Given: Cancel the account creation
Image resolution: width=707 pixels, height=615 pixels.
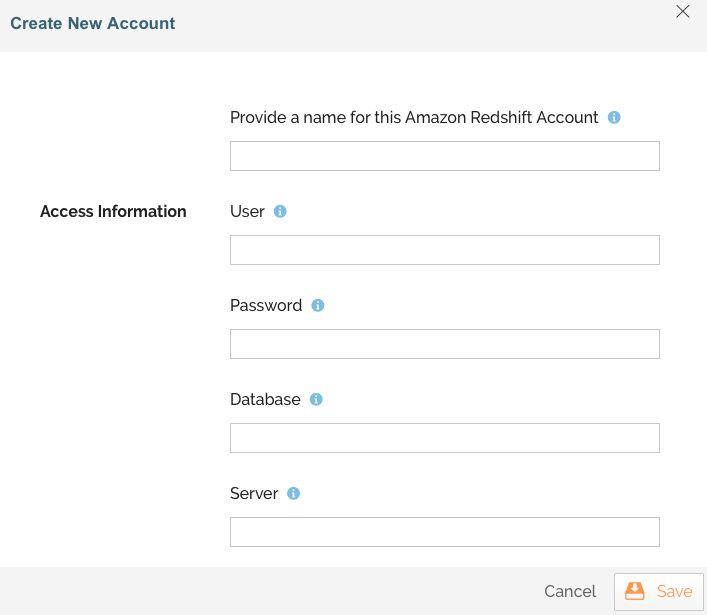Looking at the screenshot, I should [570, 591].
